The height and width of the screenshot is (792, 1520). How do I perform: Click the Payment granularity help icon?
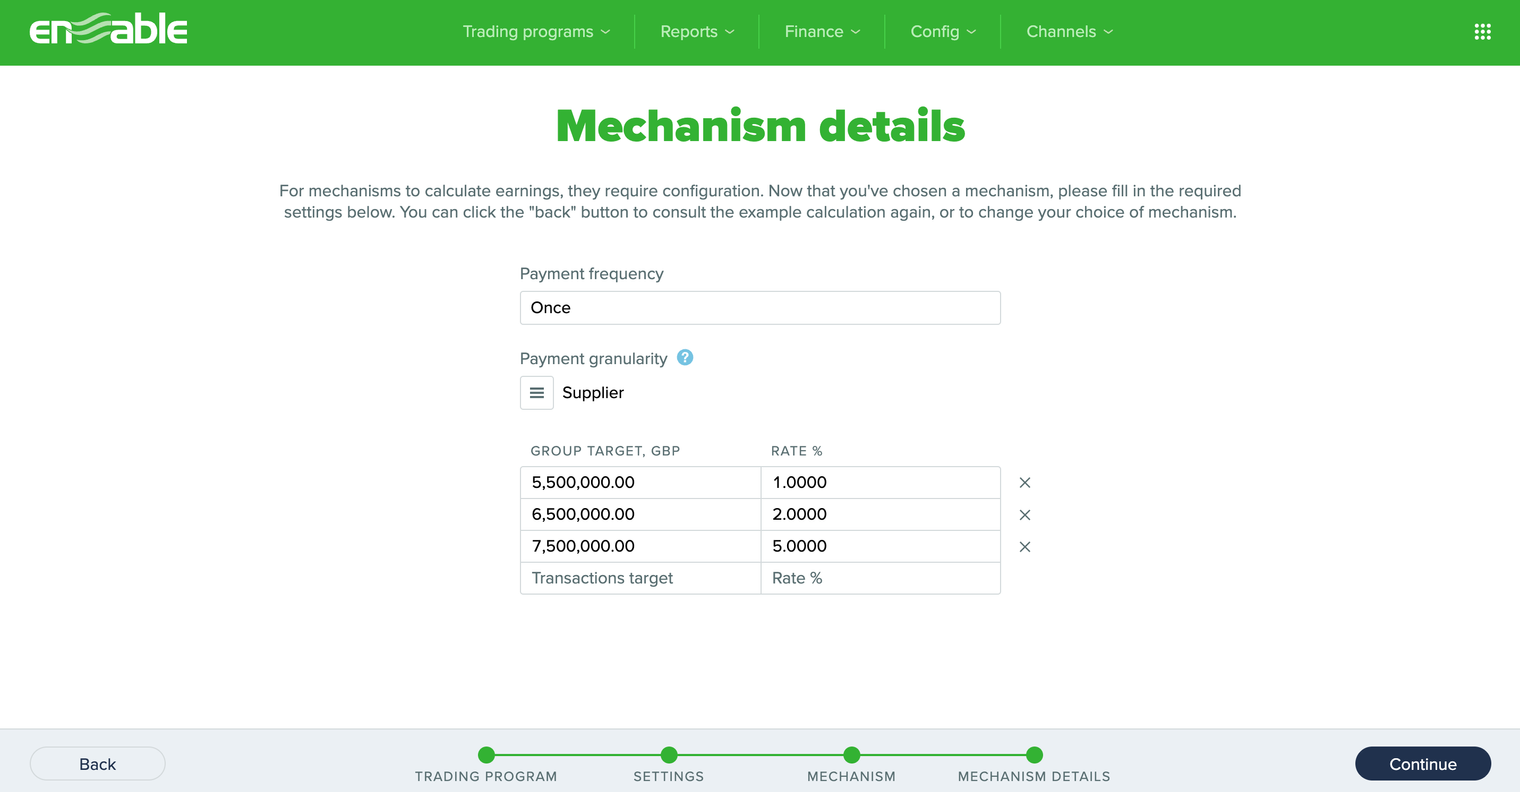coord(685,357)
